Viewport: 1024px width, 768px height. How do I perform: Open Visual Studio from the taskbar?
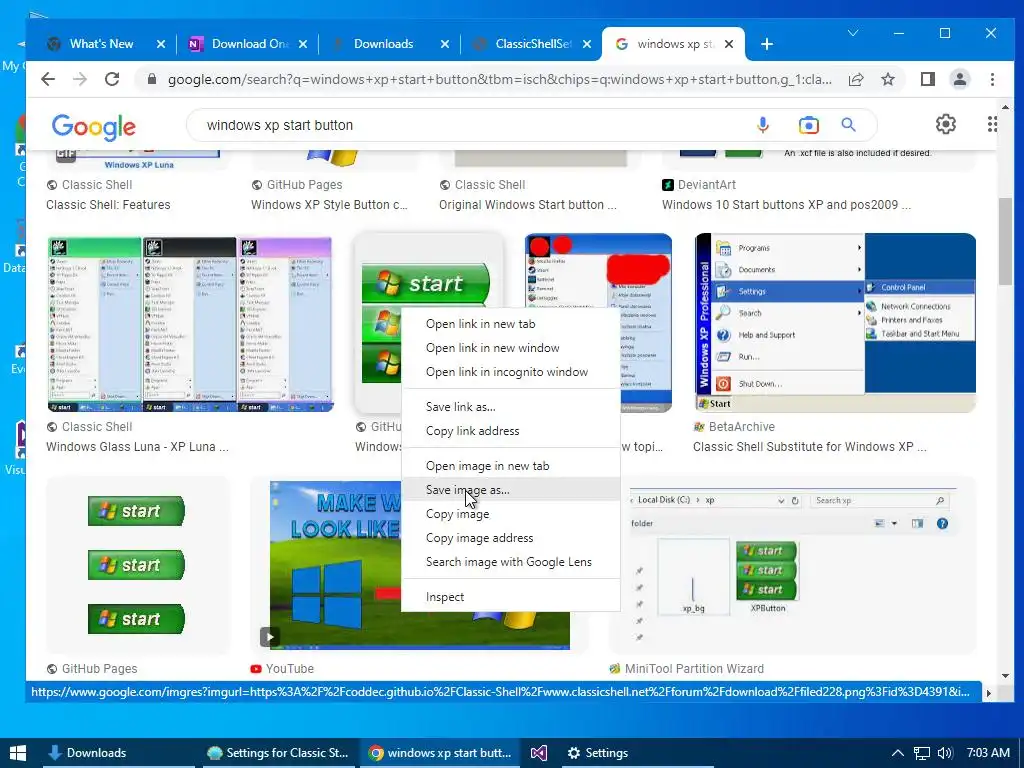tap(539, 753)
